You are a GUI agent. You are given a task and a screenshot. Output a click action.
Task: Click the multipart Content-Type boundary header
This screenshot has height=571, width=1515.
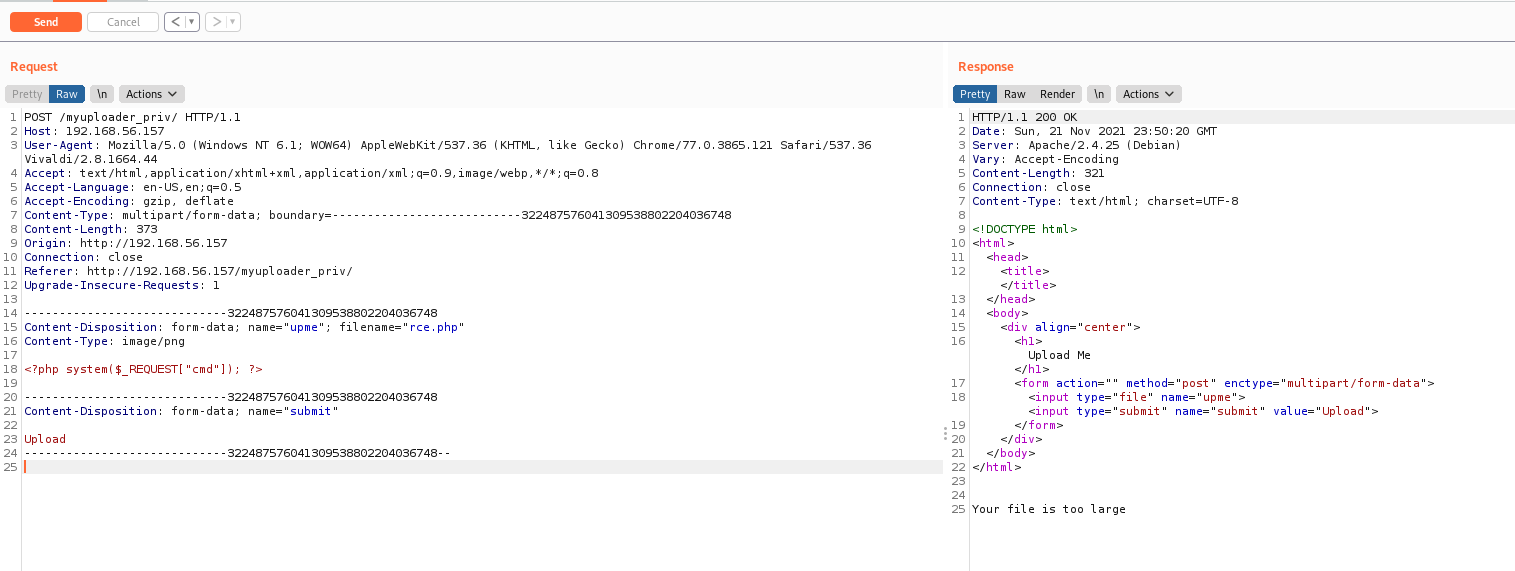point(378,215)
